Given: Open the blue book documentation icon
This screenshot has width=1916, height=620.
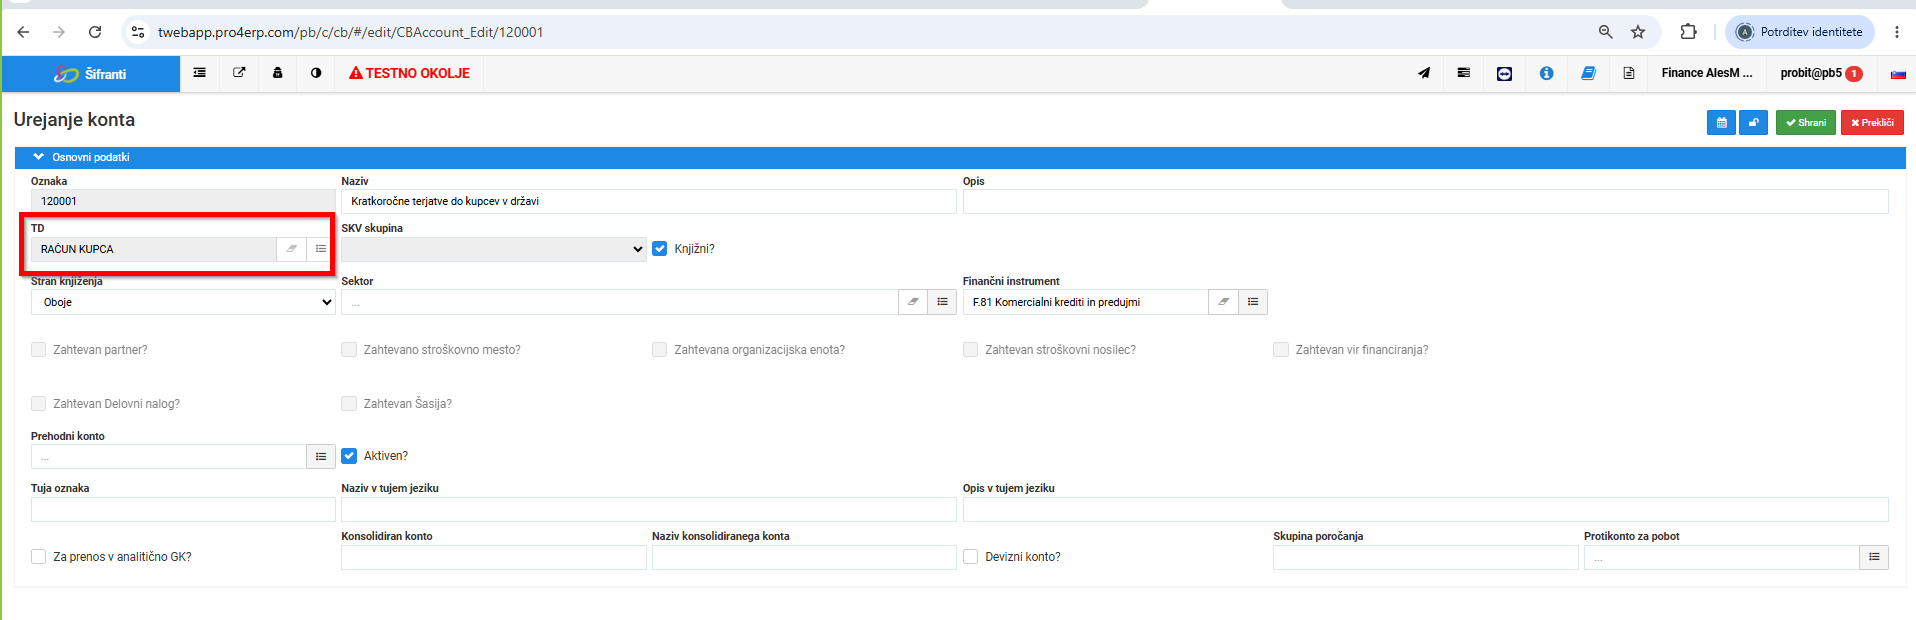Looking at the screenshot, I should (x=1588, y=73).
